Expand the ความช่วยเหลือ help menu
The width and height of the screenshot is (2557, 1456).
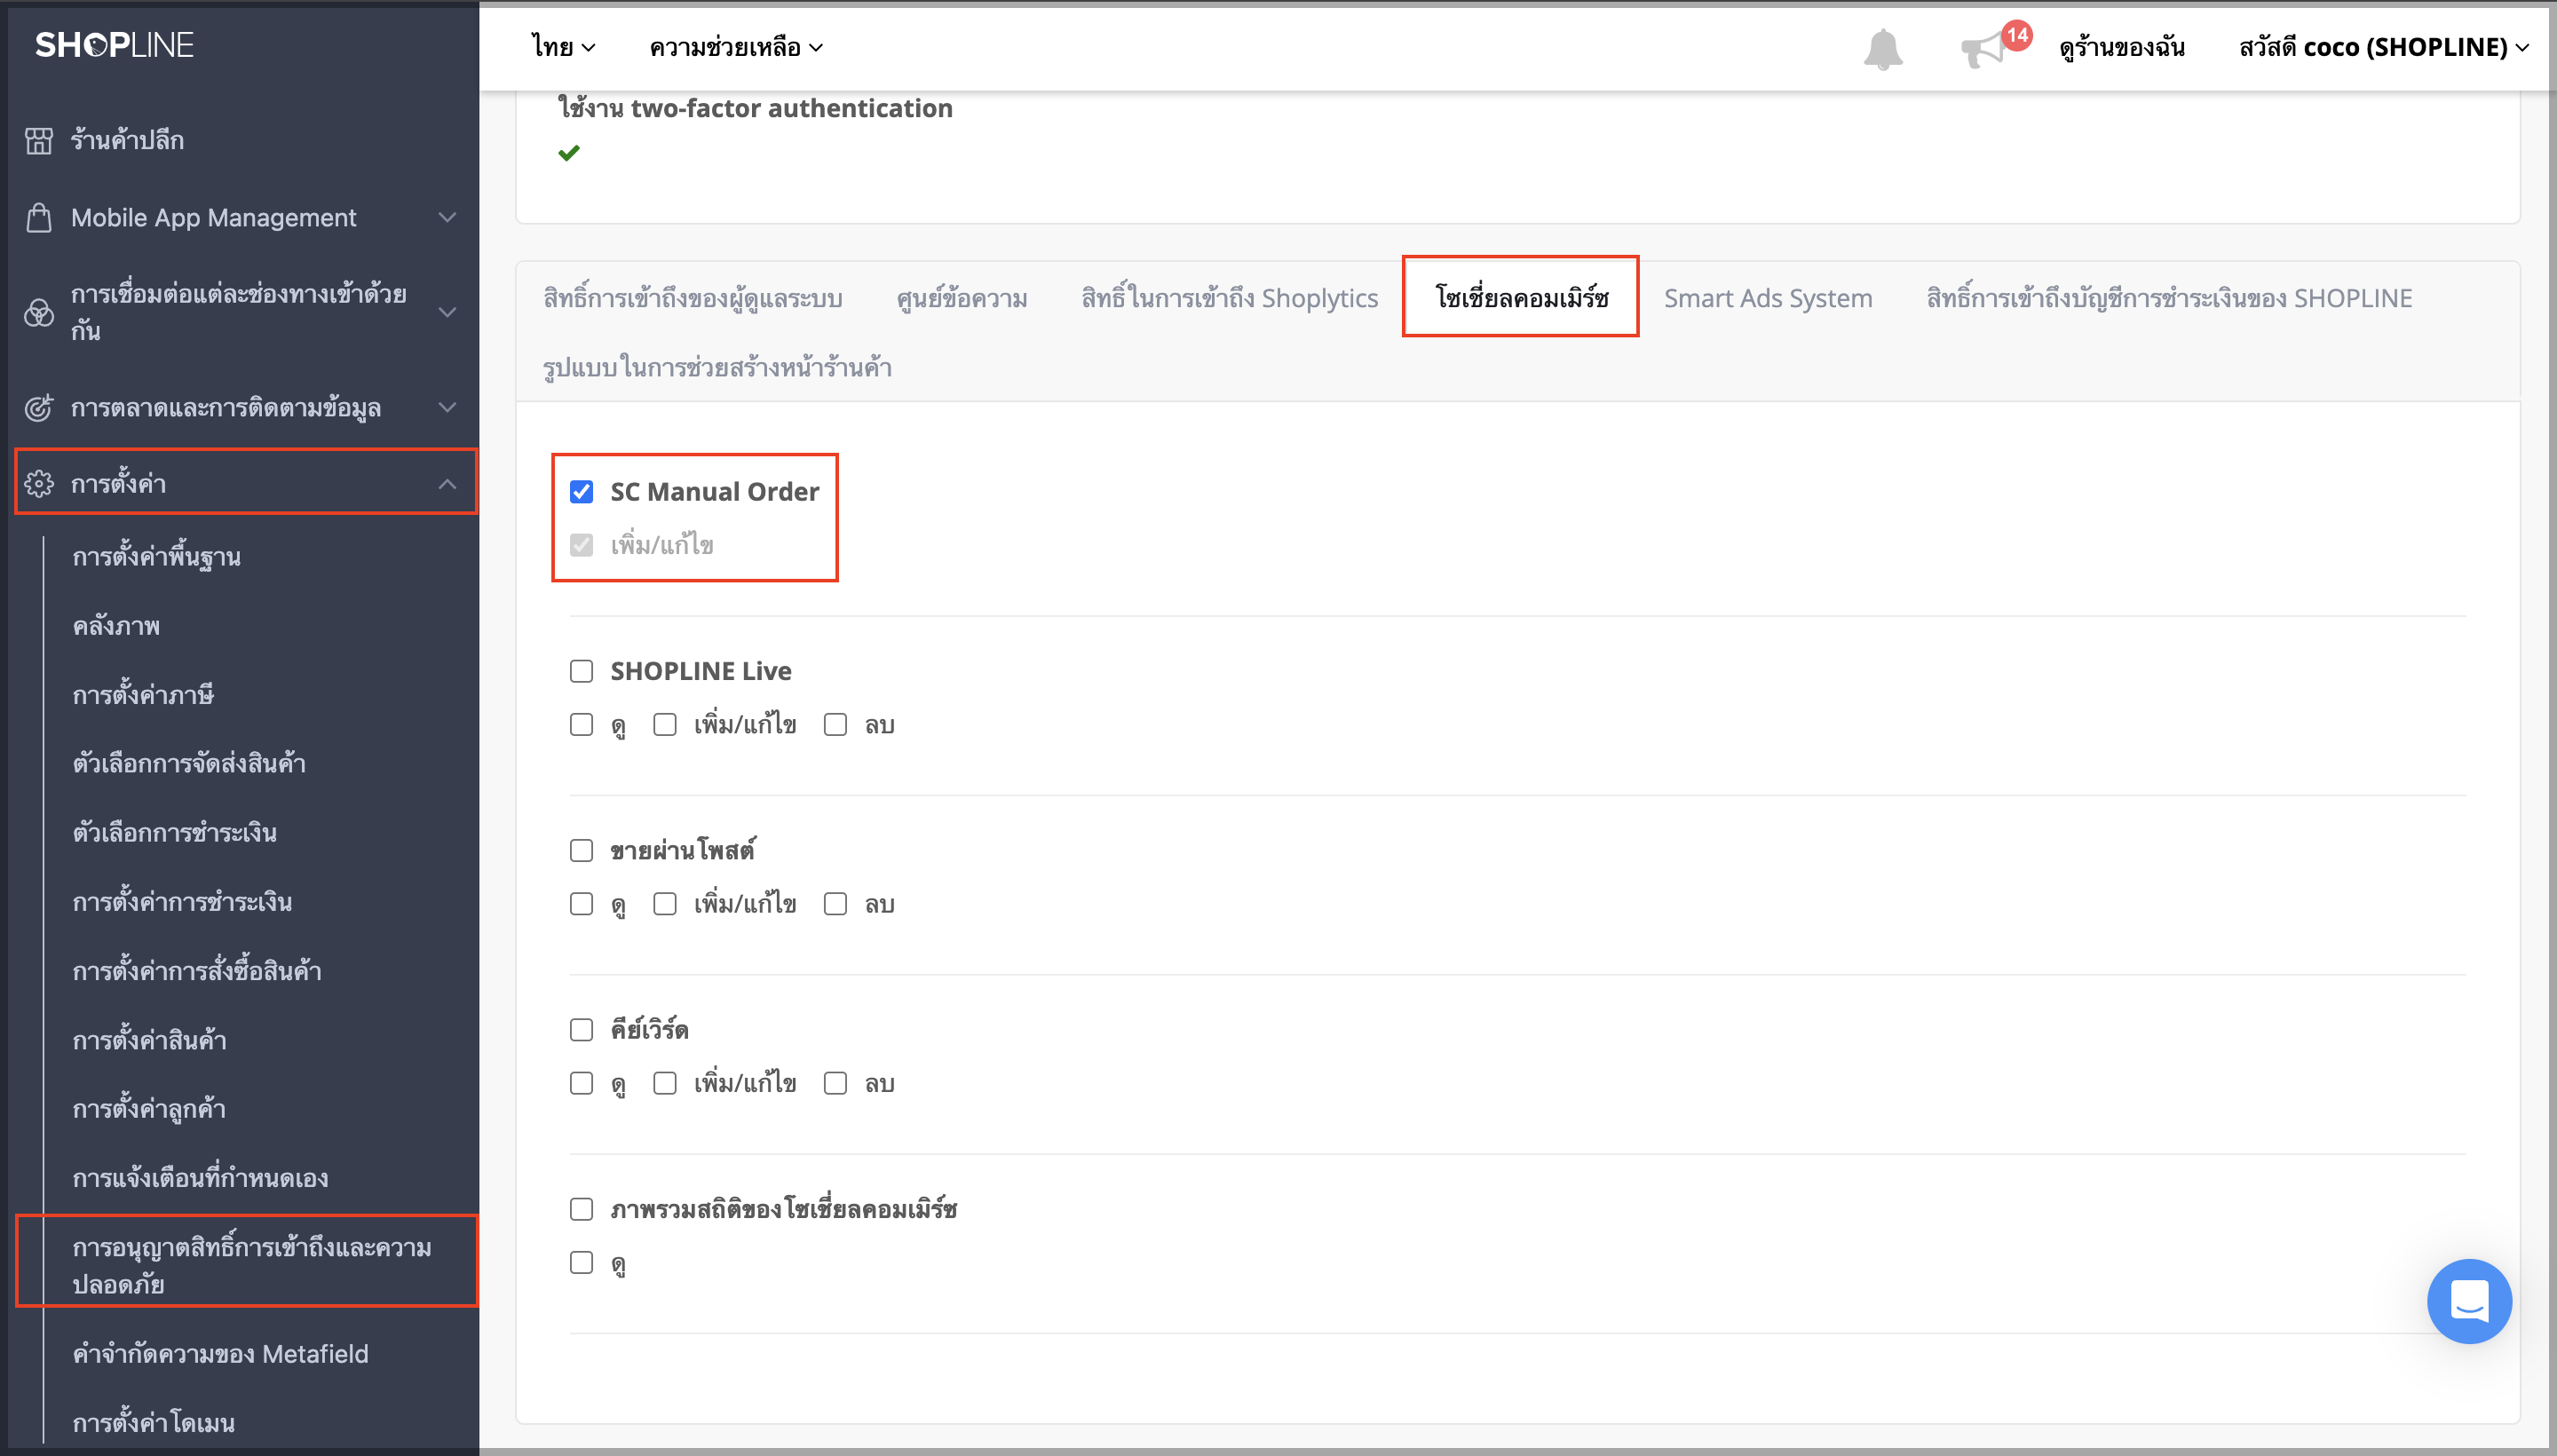pyautogui.click(x=736, y=47)
